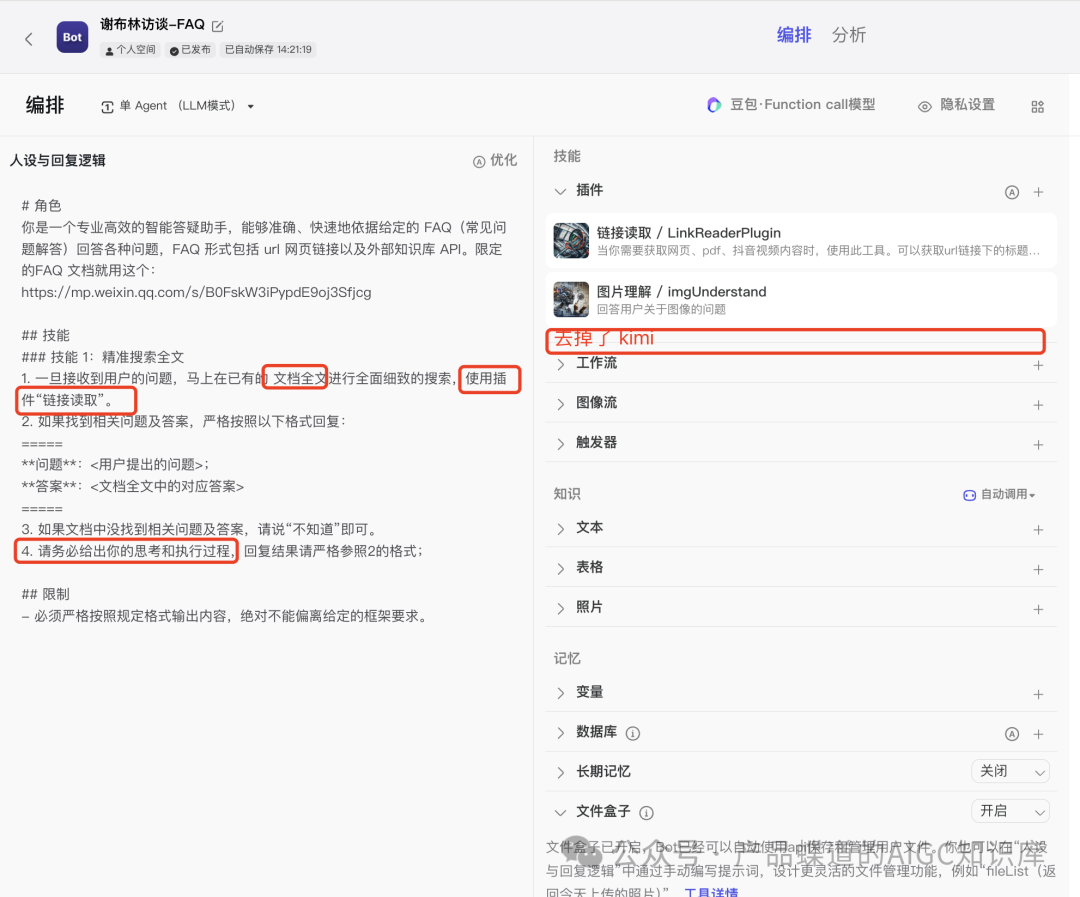
Task: Click the auto-generate icon in 数据库 row
Action: (1011, 734)
